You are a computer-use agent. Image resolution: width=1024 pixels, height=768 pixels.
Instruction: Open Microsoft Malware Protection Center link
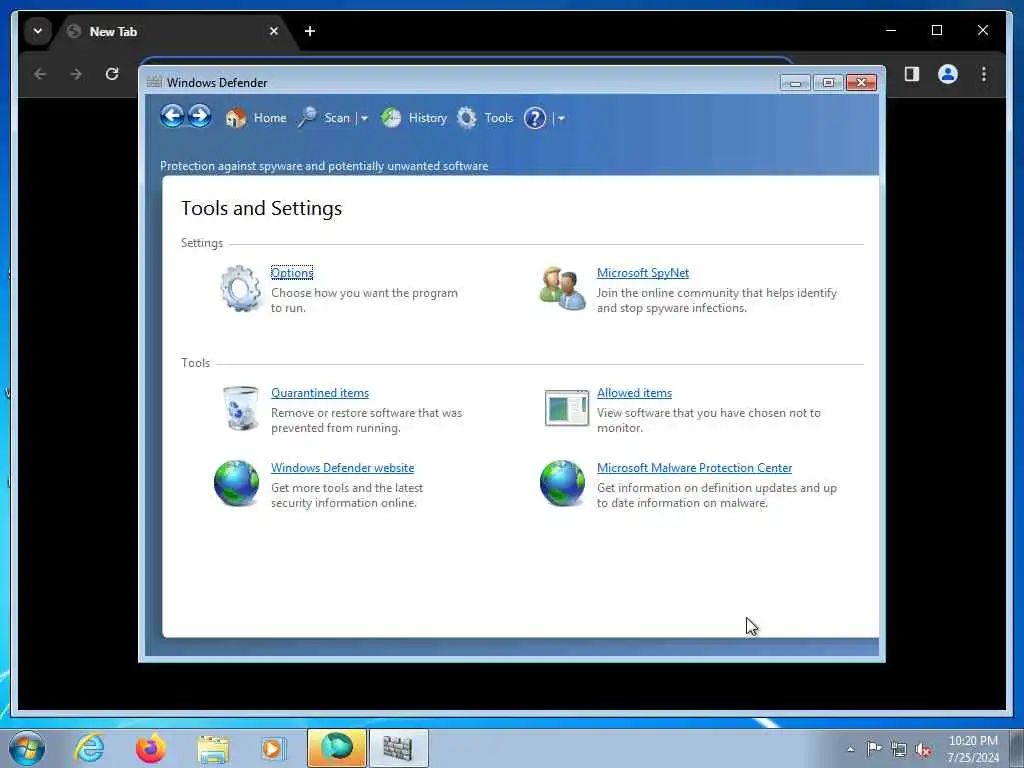point(694,468)
